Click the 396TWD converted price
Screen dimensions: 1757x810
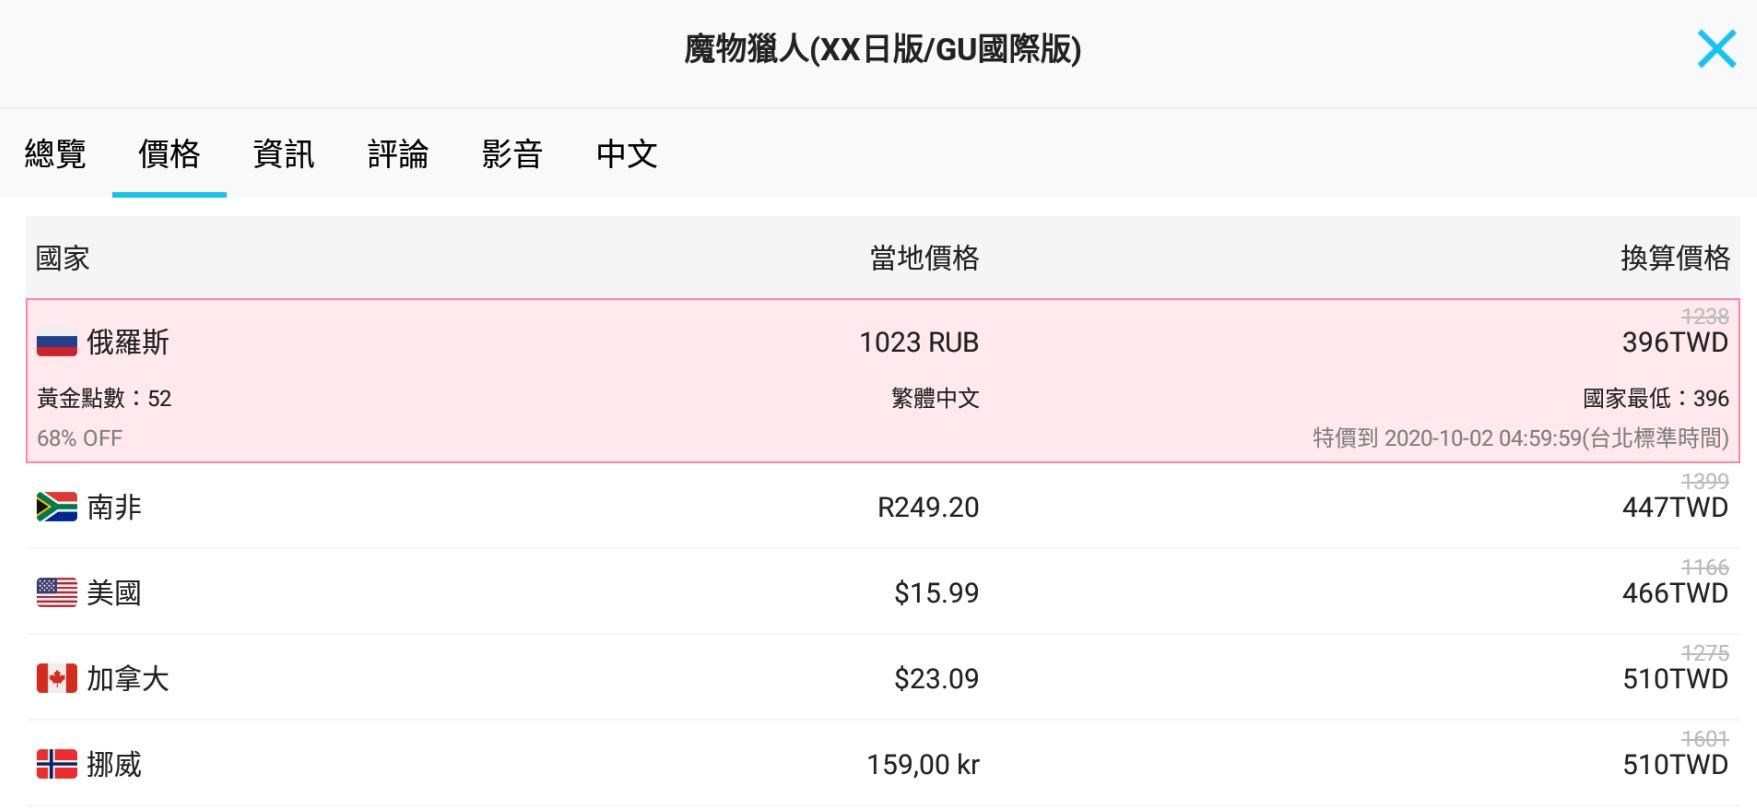(1675, 343)
